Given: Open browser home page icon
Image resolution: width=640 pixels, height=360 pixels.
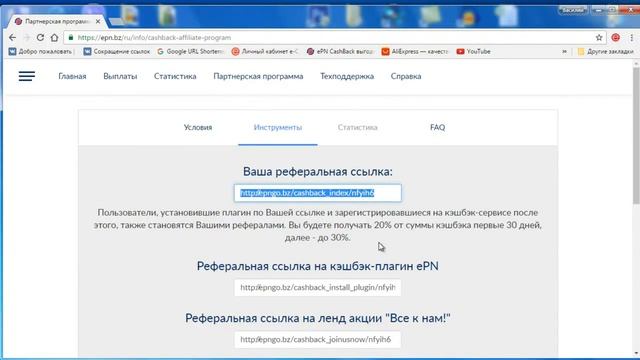Looking at the screenshot, I should pyautogui.click(x=54, y=38).
